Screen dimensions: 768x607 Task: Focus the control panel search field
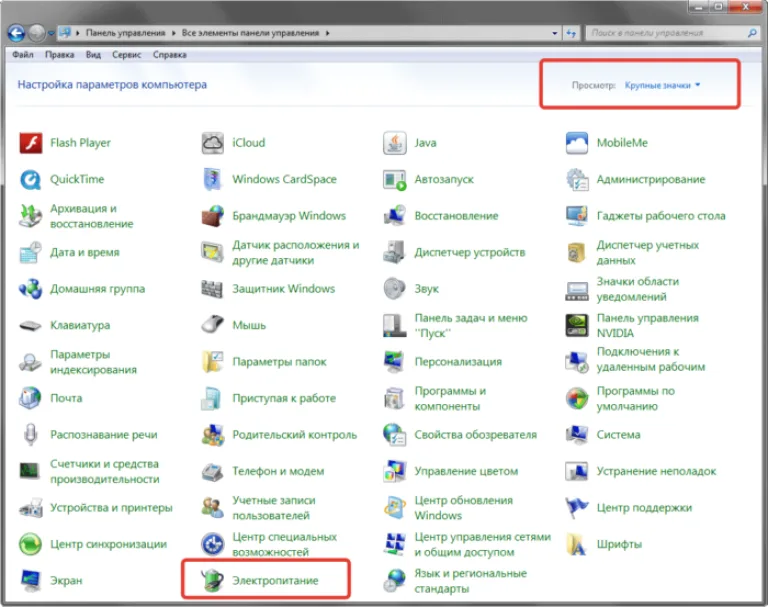click(666, 33)
